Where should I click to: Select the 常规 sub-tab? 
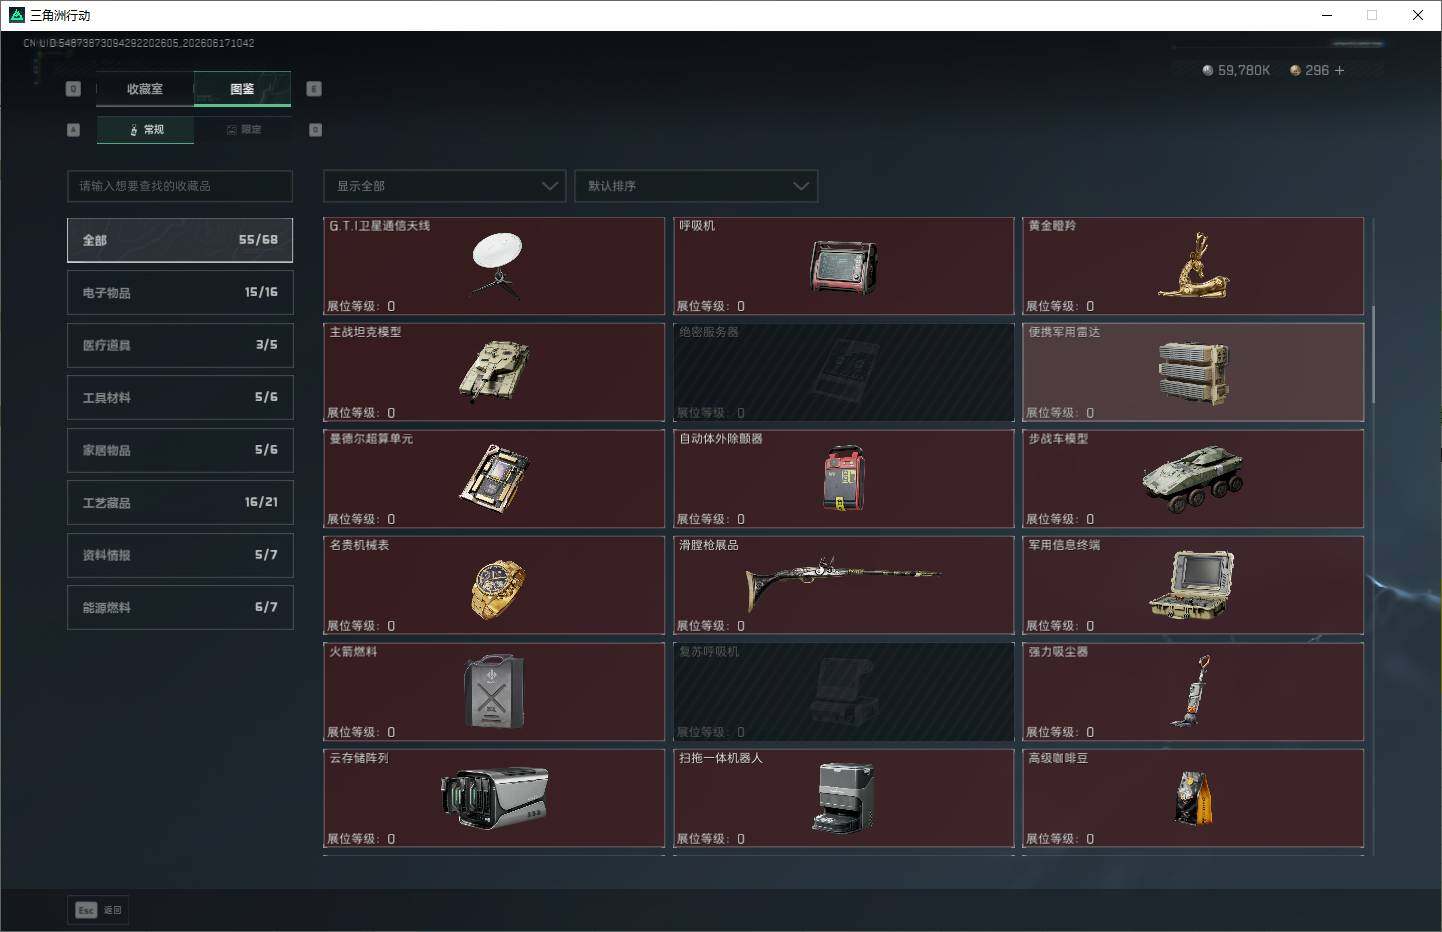pos(146,130)
